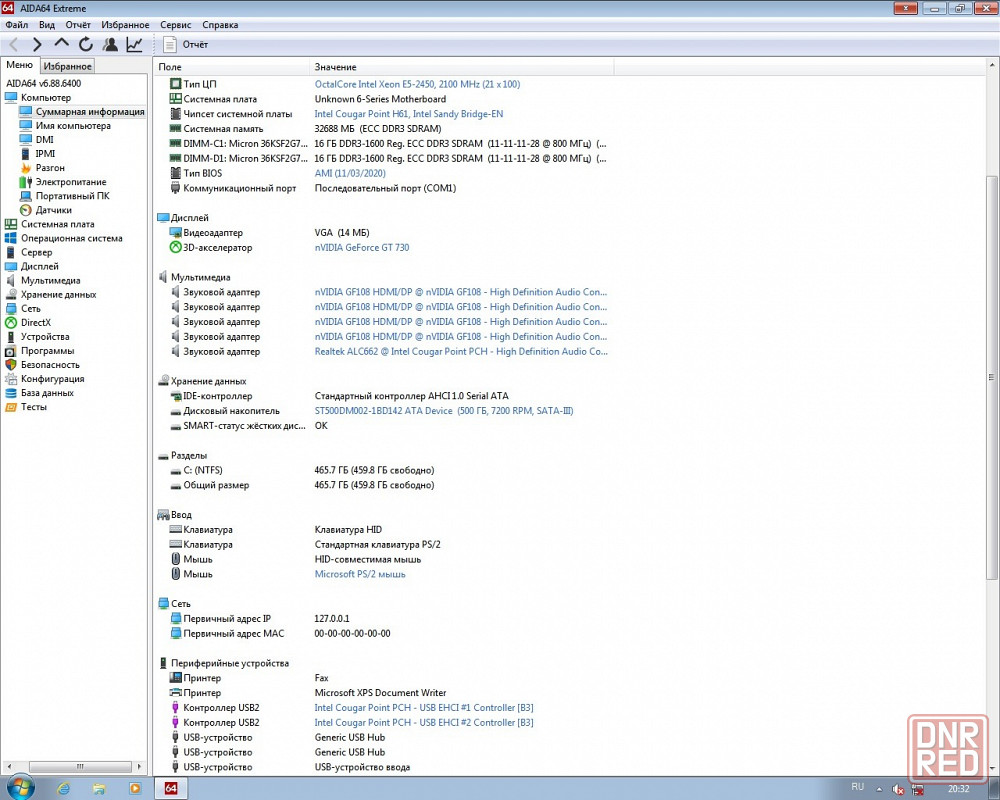Click the Конфигурация sidebar icon
This screenshot has width=1000, height=800.
coord(11,379)
